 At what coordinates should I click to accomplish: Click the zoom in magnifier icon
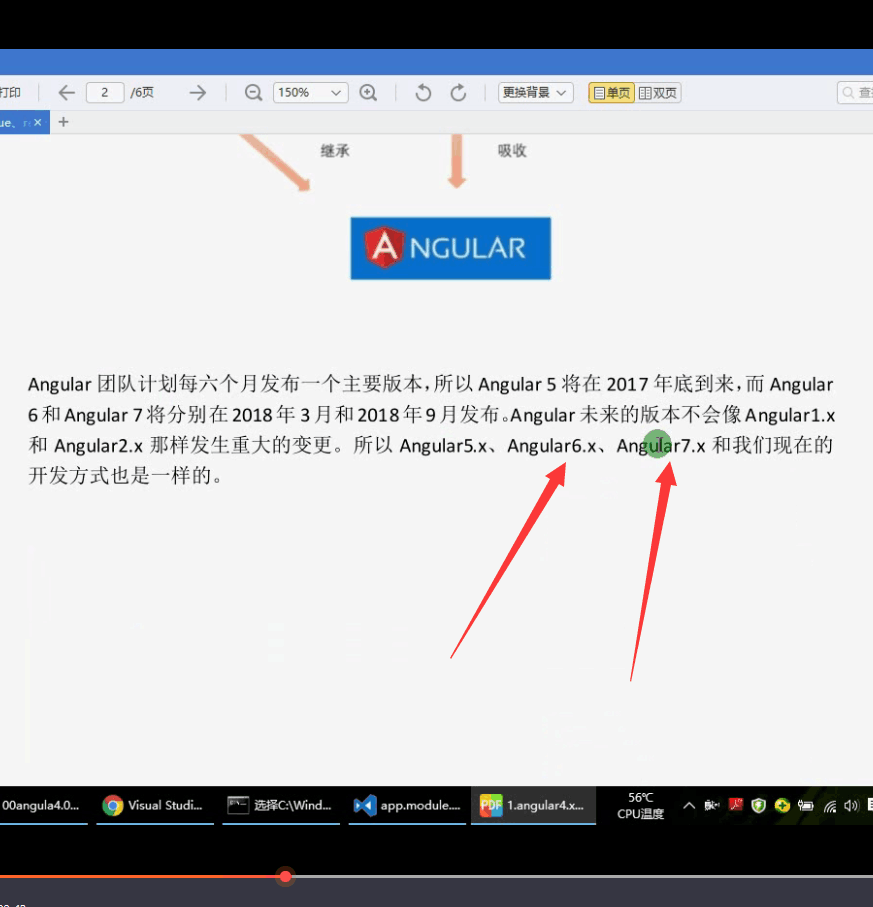[x=369, y=93]
